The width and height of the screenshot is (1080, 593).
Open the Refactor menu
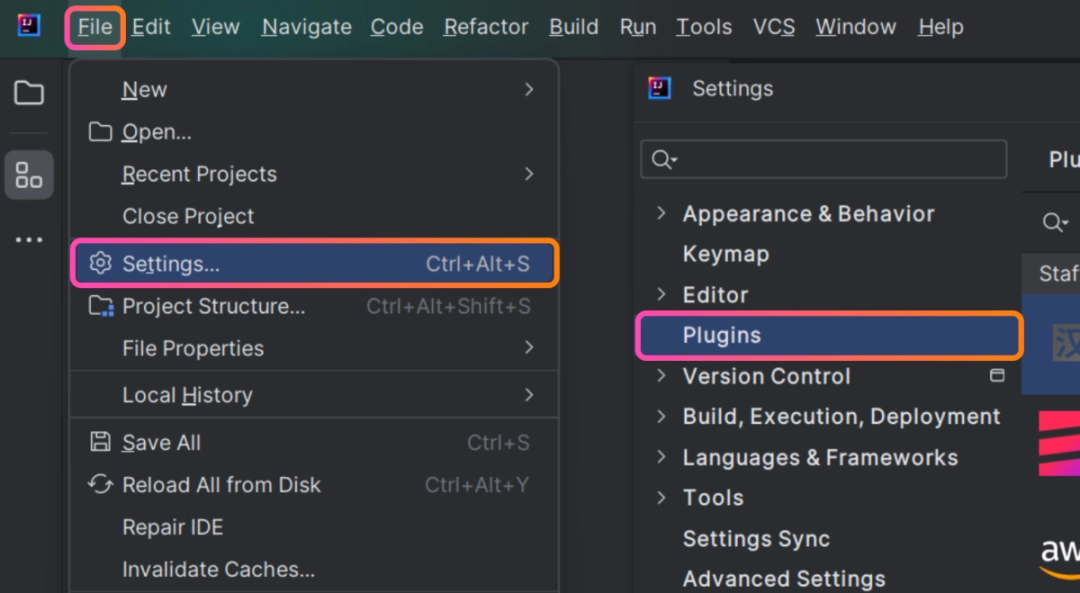(486, 27)
